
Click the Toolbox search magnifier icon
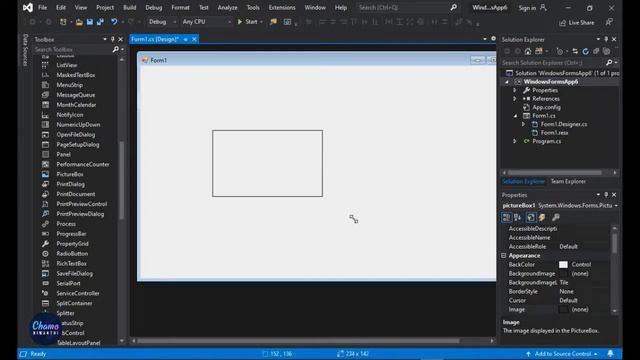tap(116, 49)
